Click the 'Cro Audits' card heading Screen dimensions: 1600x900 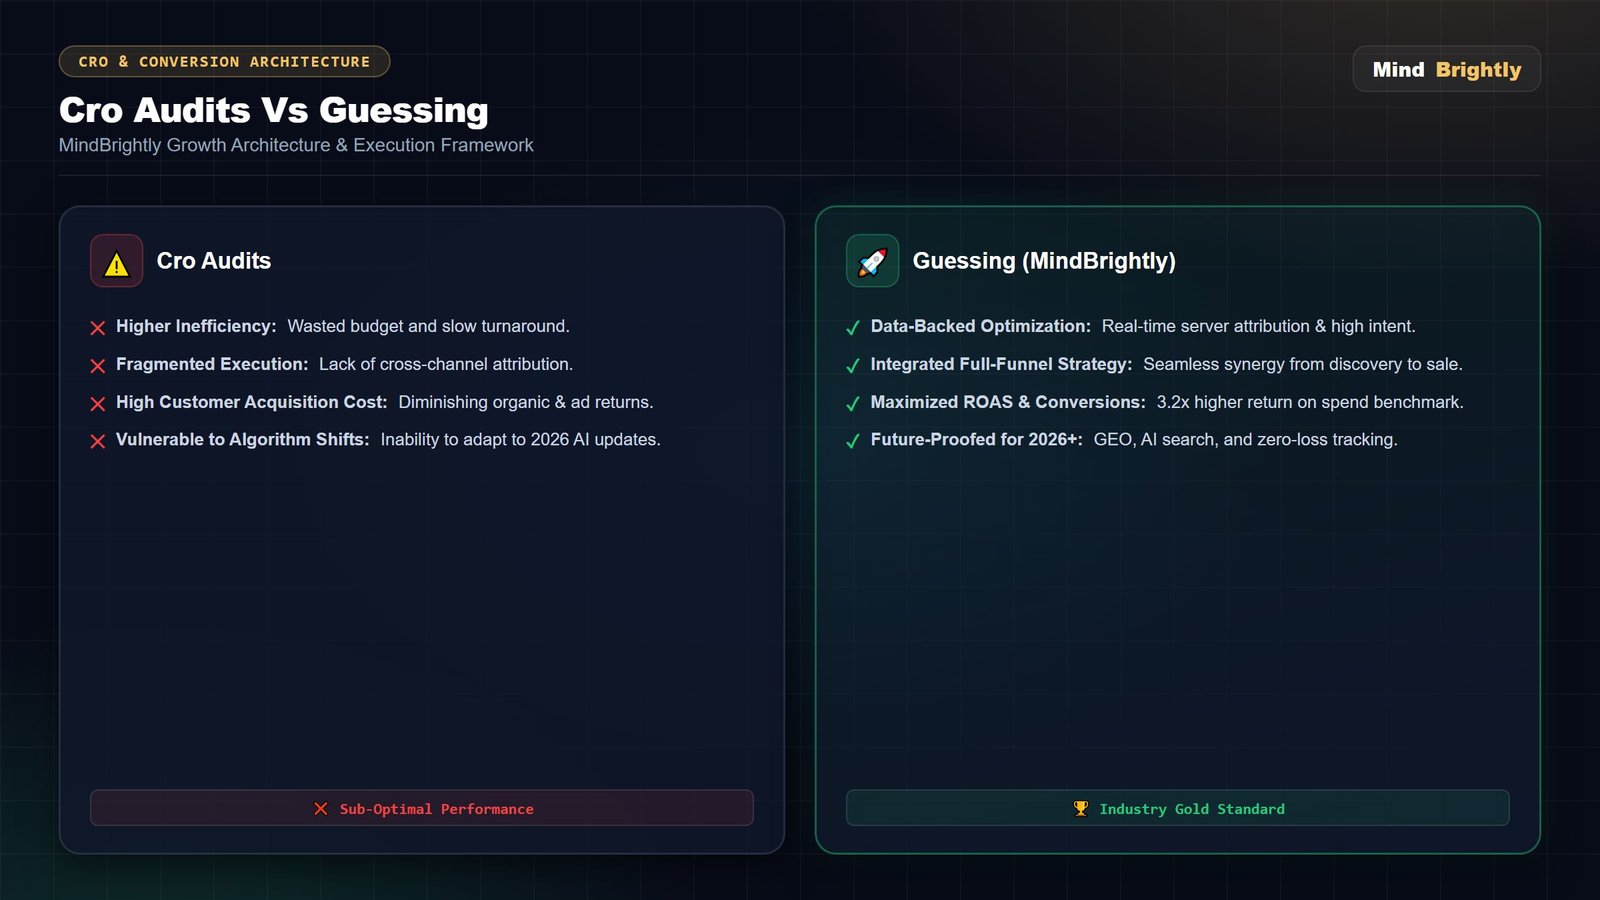(x=214, y=261)
